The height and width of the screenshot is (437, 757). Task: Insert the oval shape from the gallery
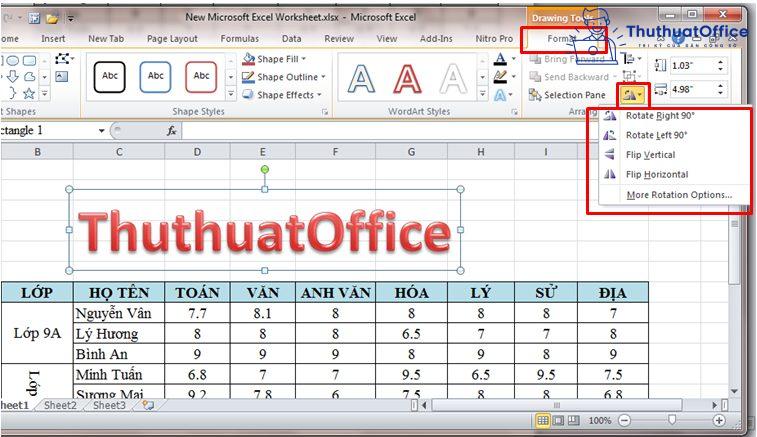click(13, 61)
